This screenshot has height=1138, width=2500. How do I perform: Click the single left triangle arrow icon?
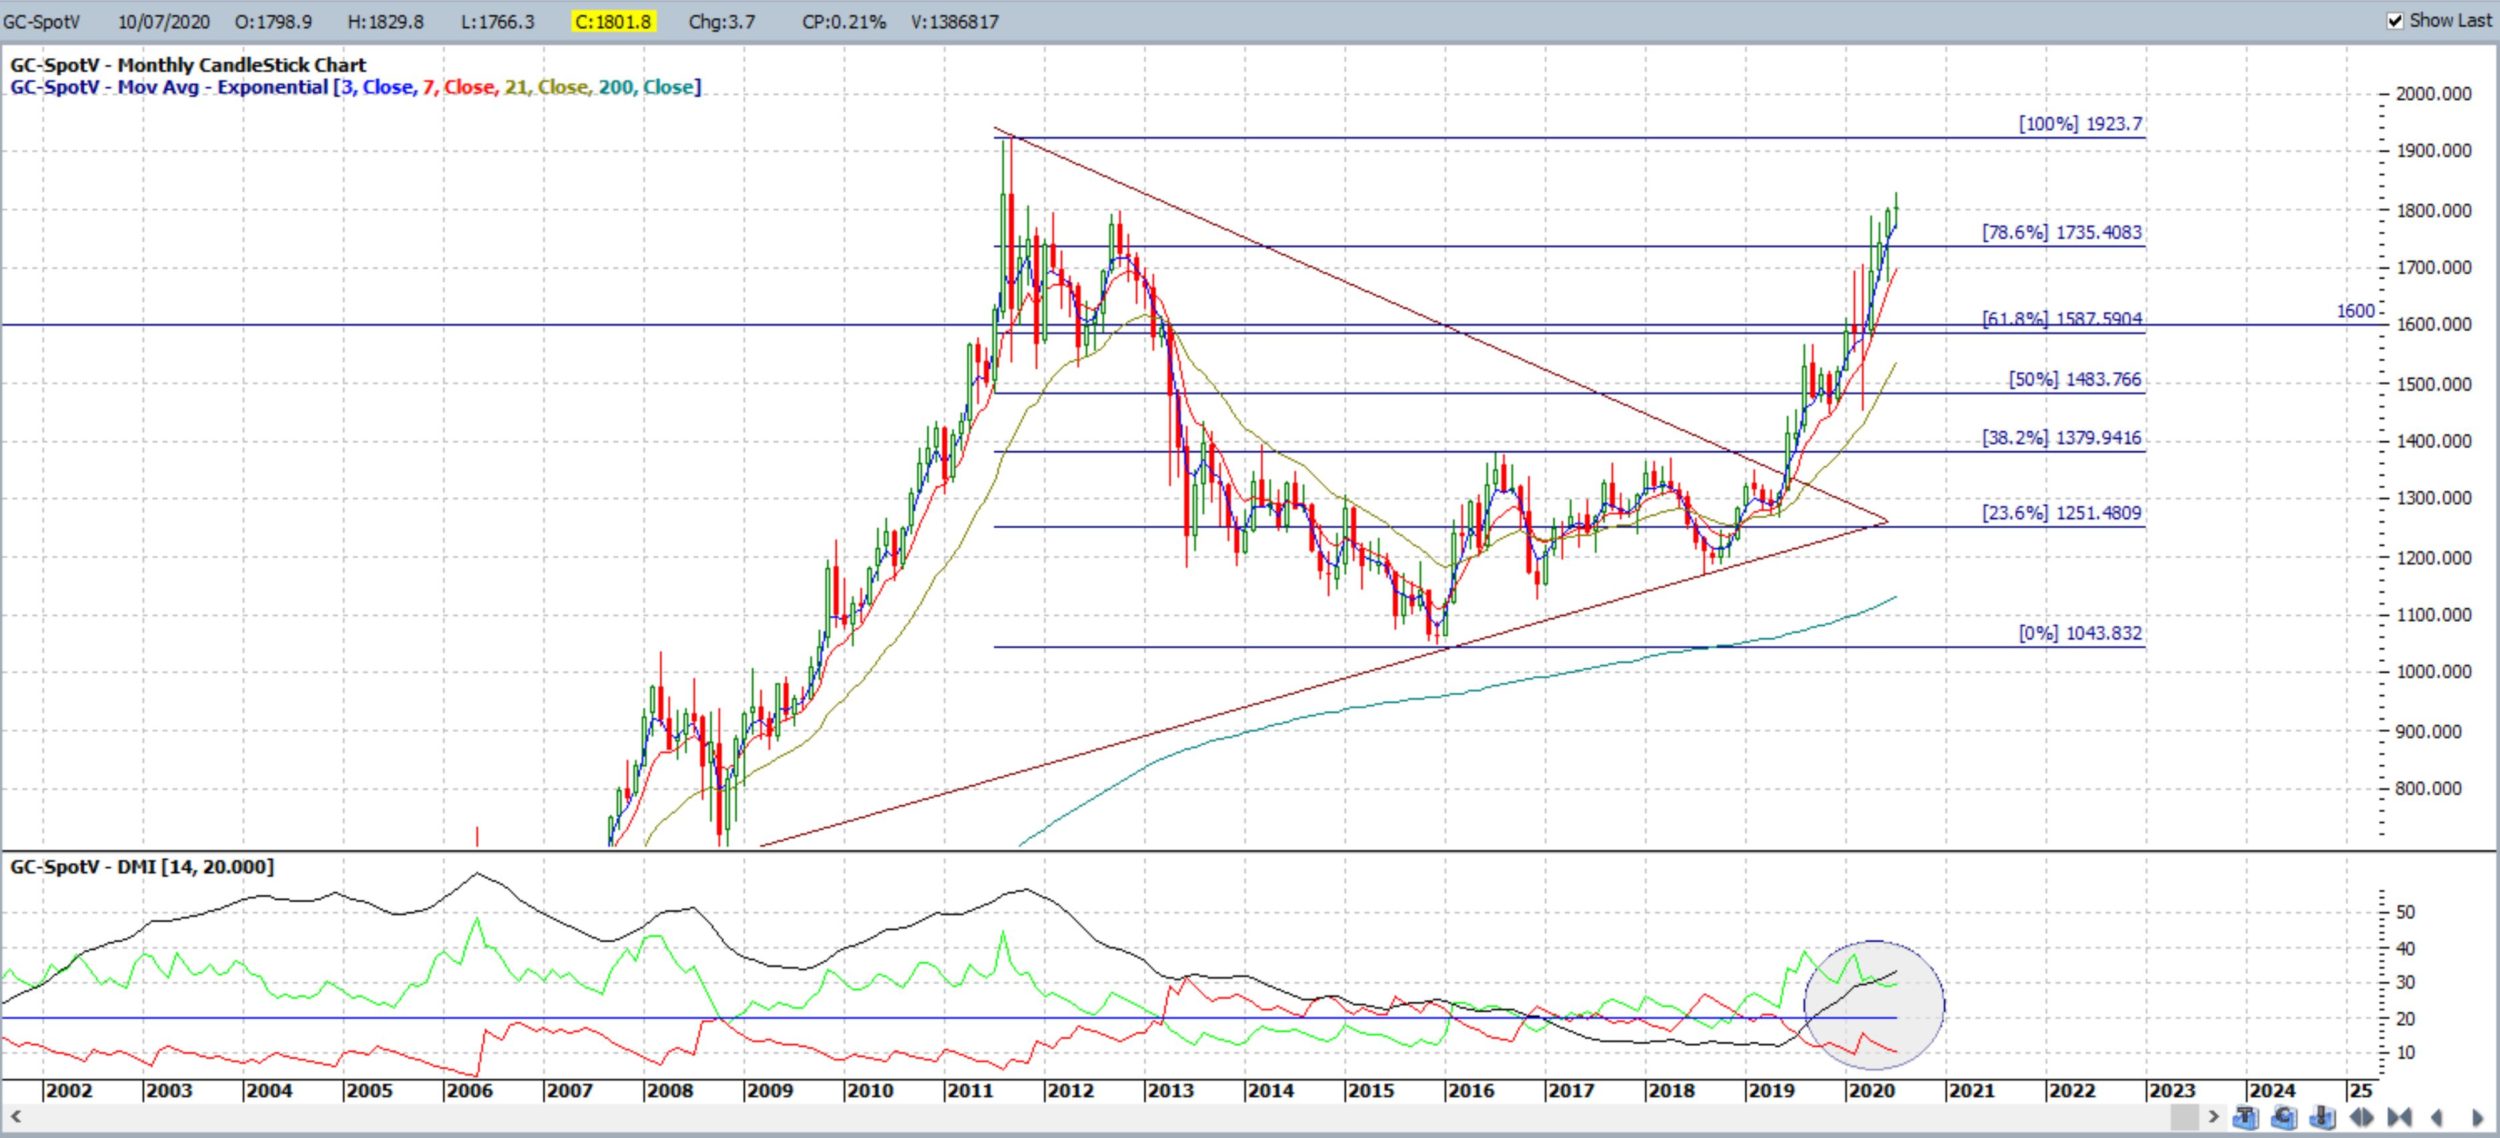coord(2436,1117)
